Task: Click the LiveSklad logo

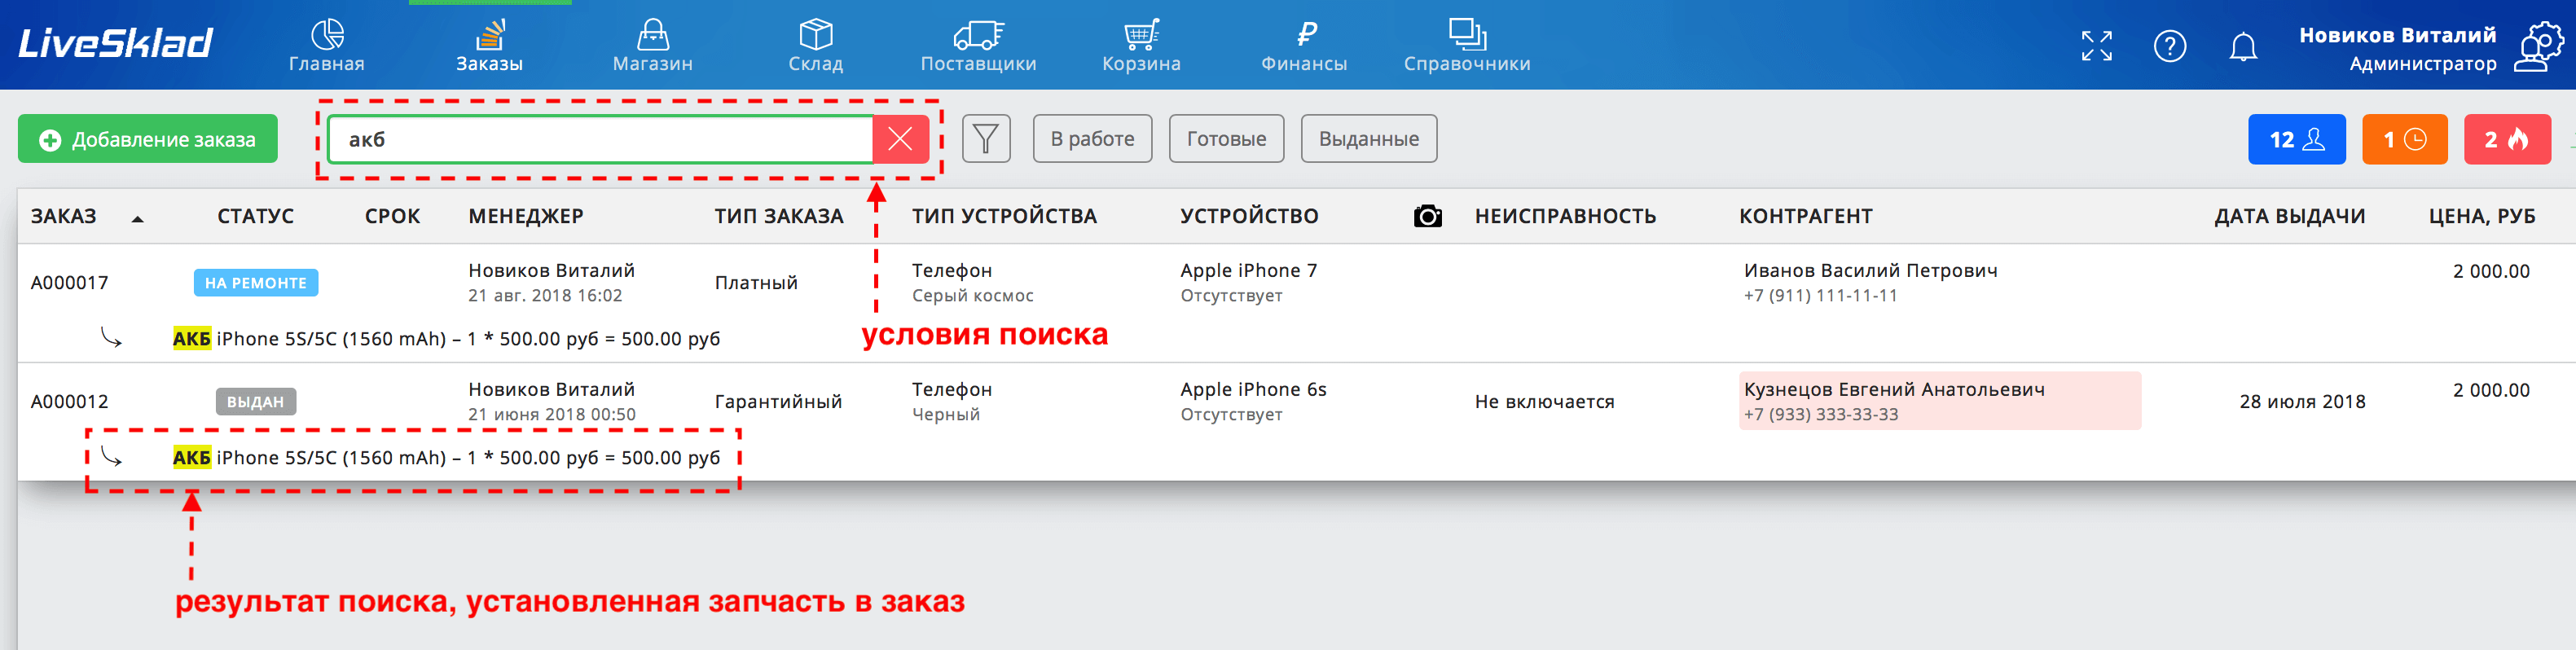Action: (x=115, y=43)
